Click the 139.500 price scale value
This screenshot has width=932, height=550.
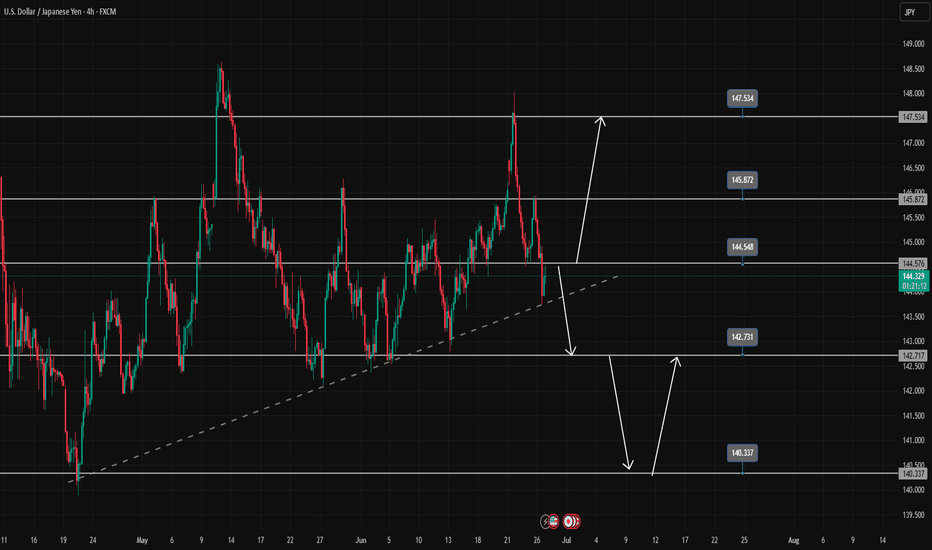click(914, 515)
